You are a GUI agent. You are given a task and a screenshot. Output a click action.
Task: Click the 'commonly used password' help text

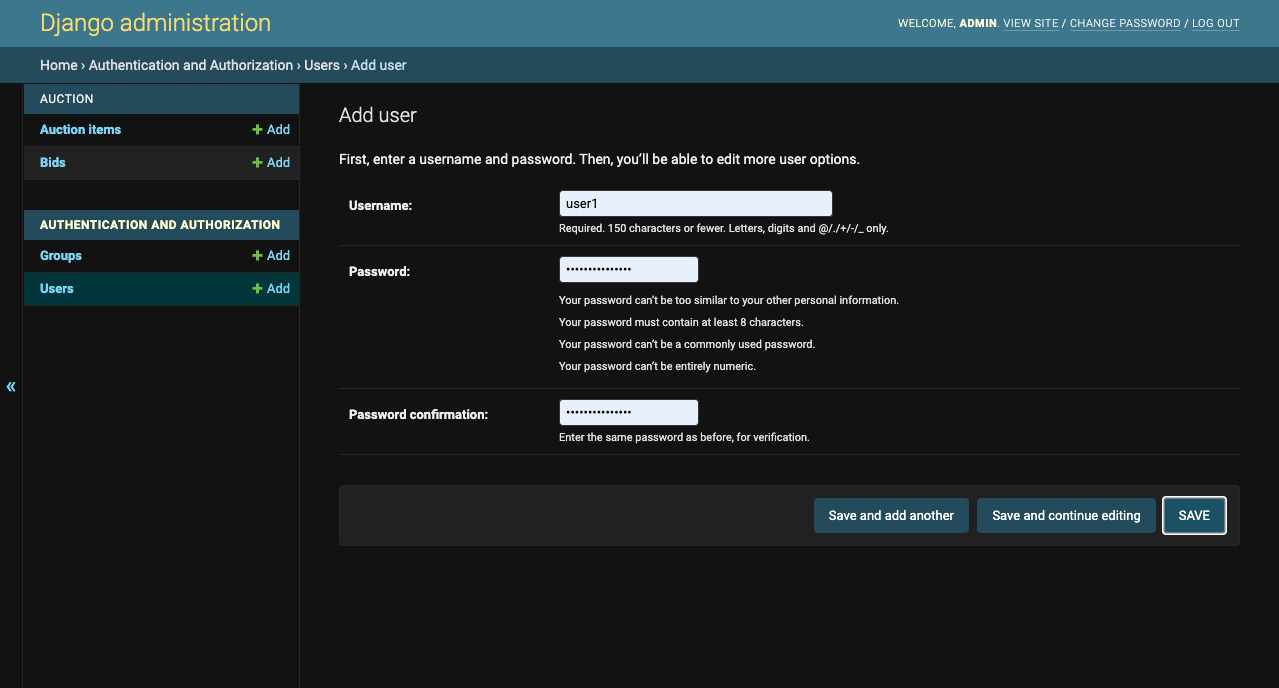(x=687, y=344)
